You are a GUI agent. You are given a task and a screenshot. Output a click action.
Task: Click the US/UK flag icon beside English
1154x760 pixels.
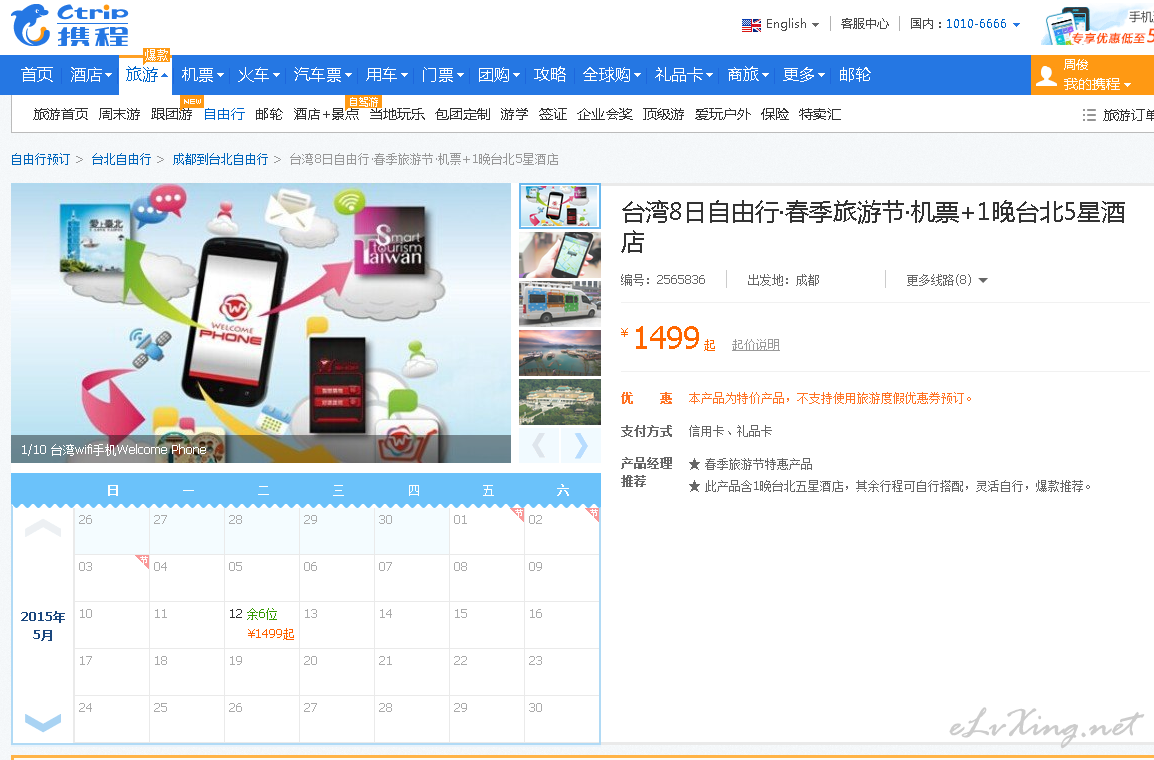point(751,25)
